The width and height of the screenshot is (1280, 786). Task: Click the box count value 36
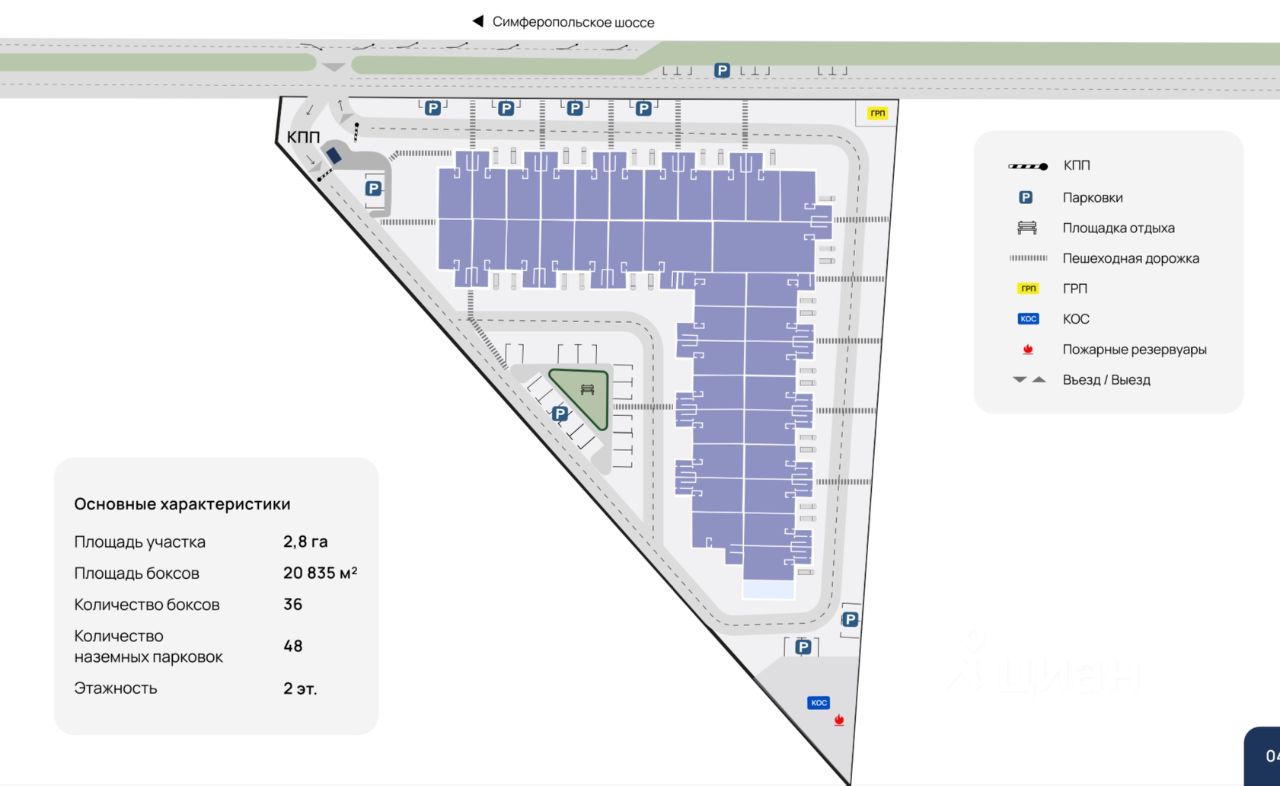point(292,604)
